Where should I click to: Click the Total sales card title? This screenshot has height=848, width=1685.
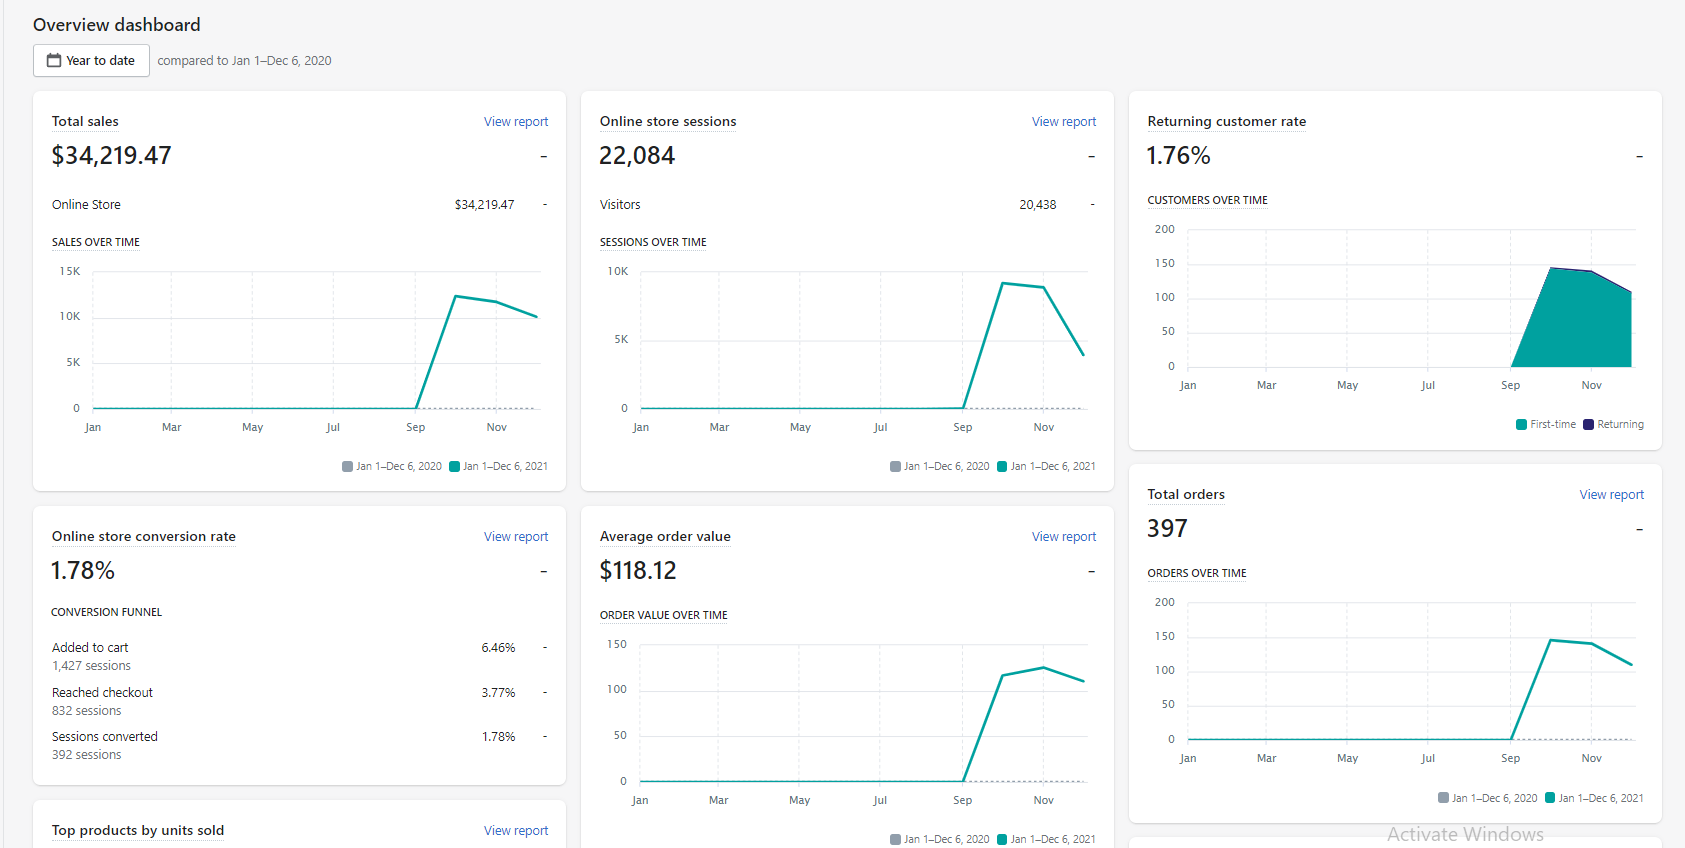(x=85, y=122)
